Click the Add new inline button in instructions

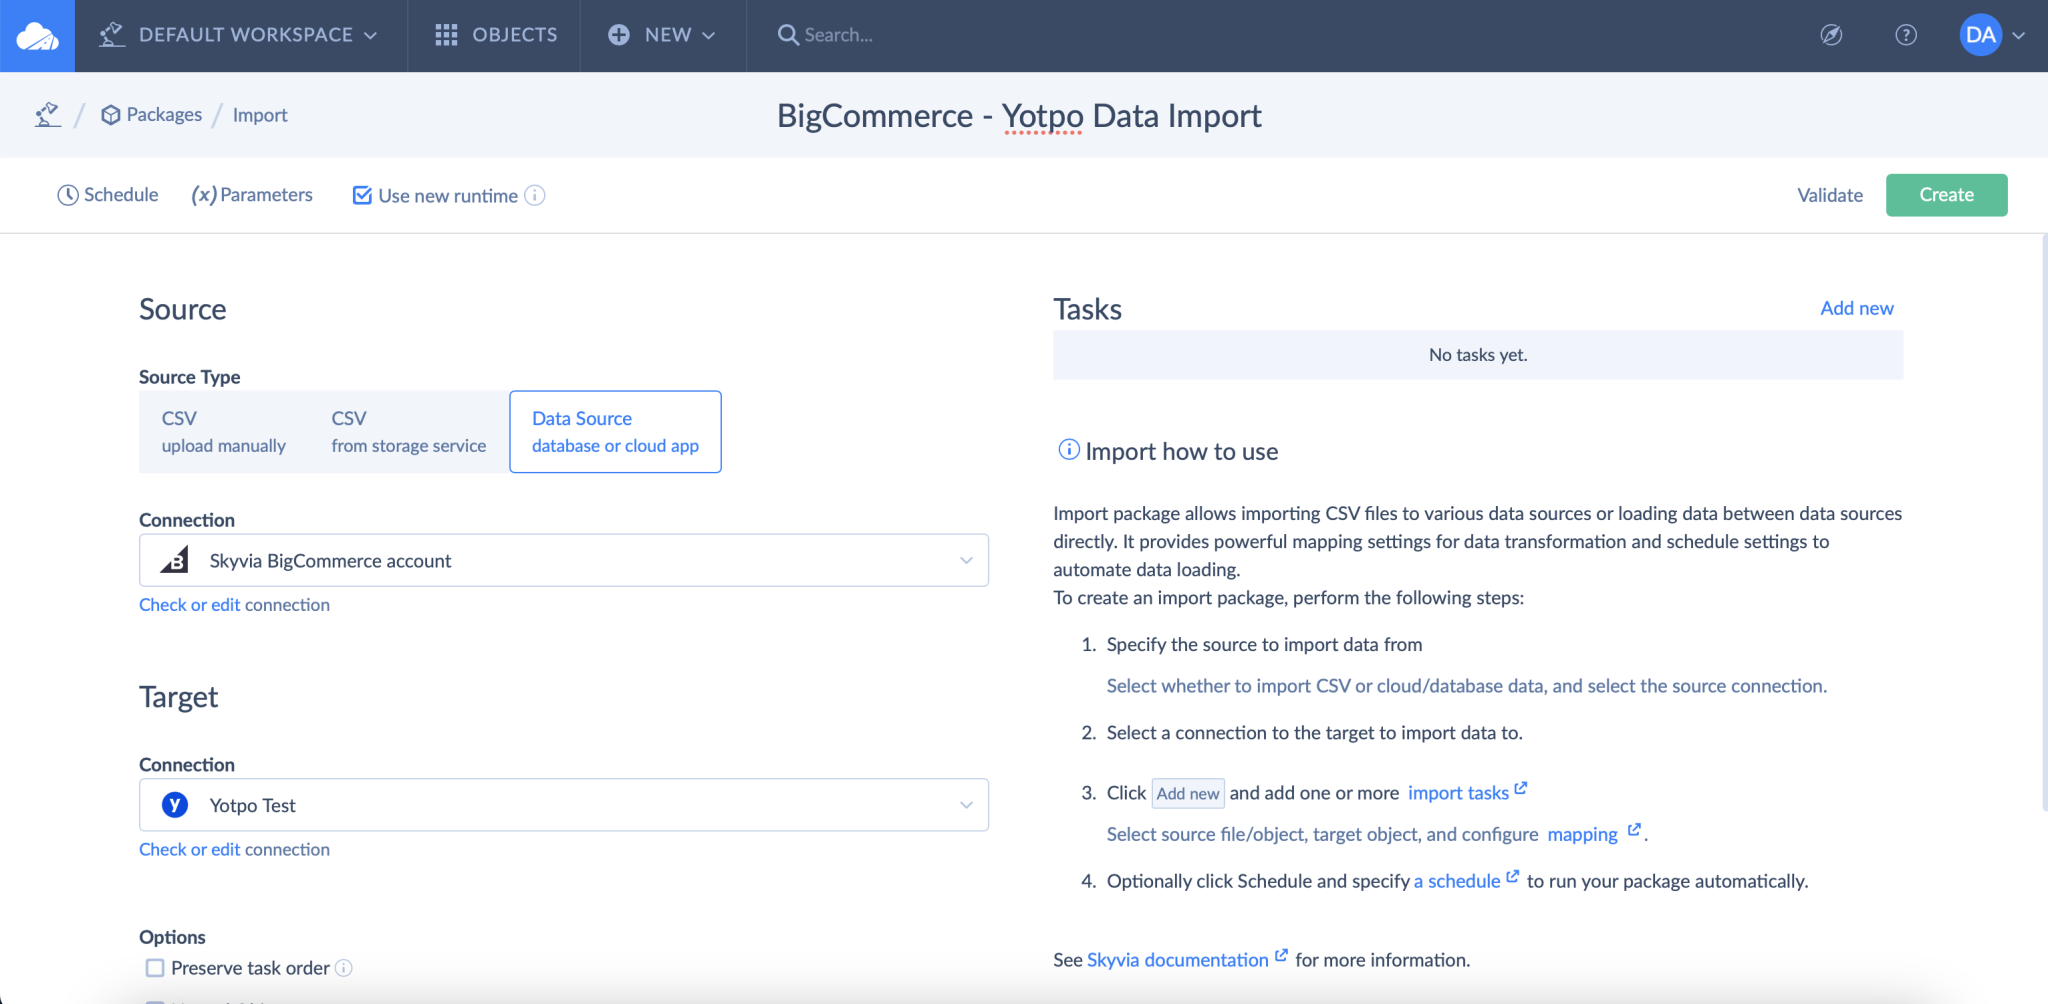pos(1188,793)
